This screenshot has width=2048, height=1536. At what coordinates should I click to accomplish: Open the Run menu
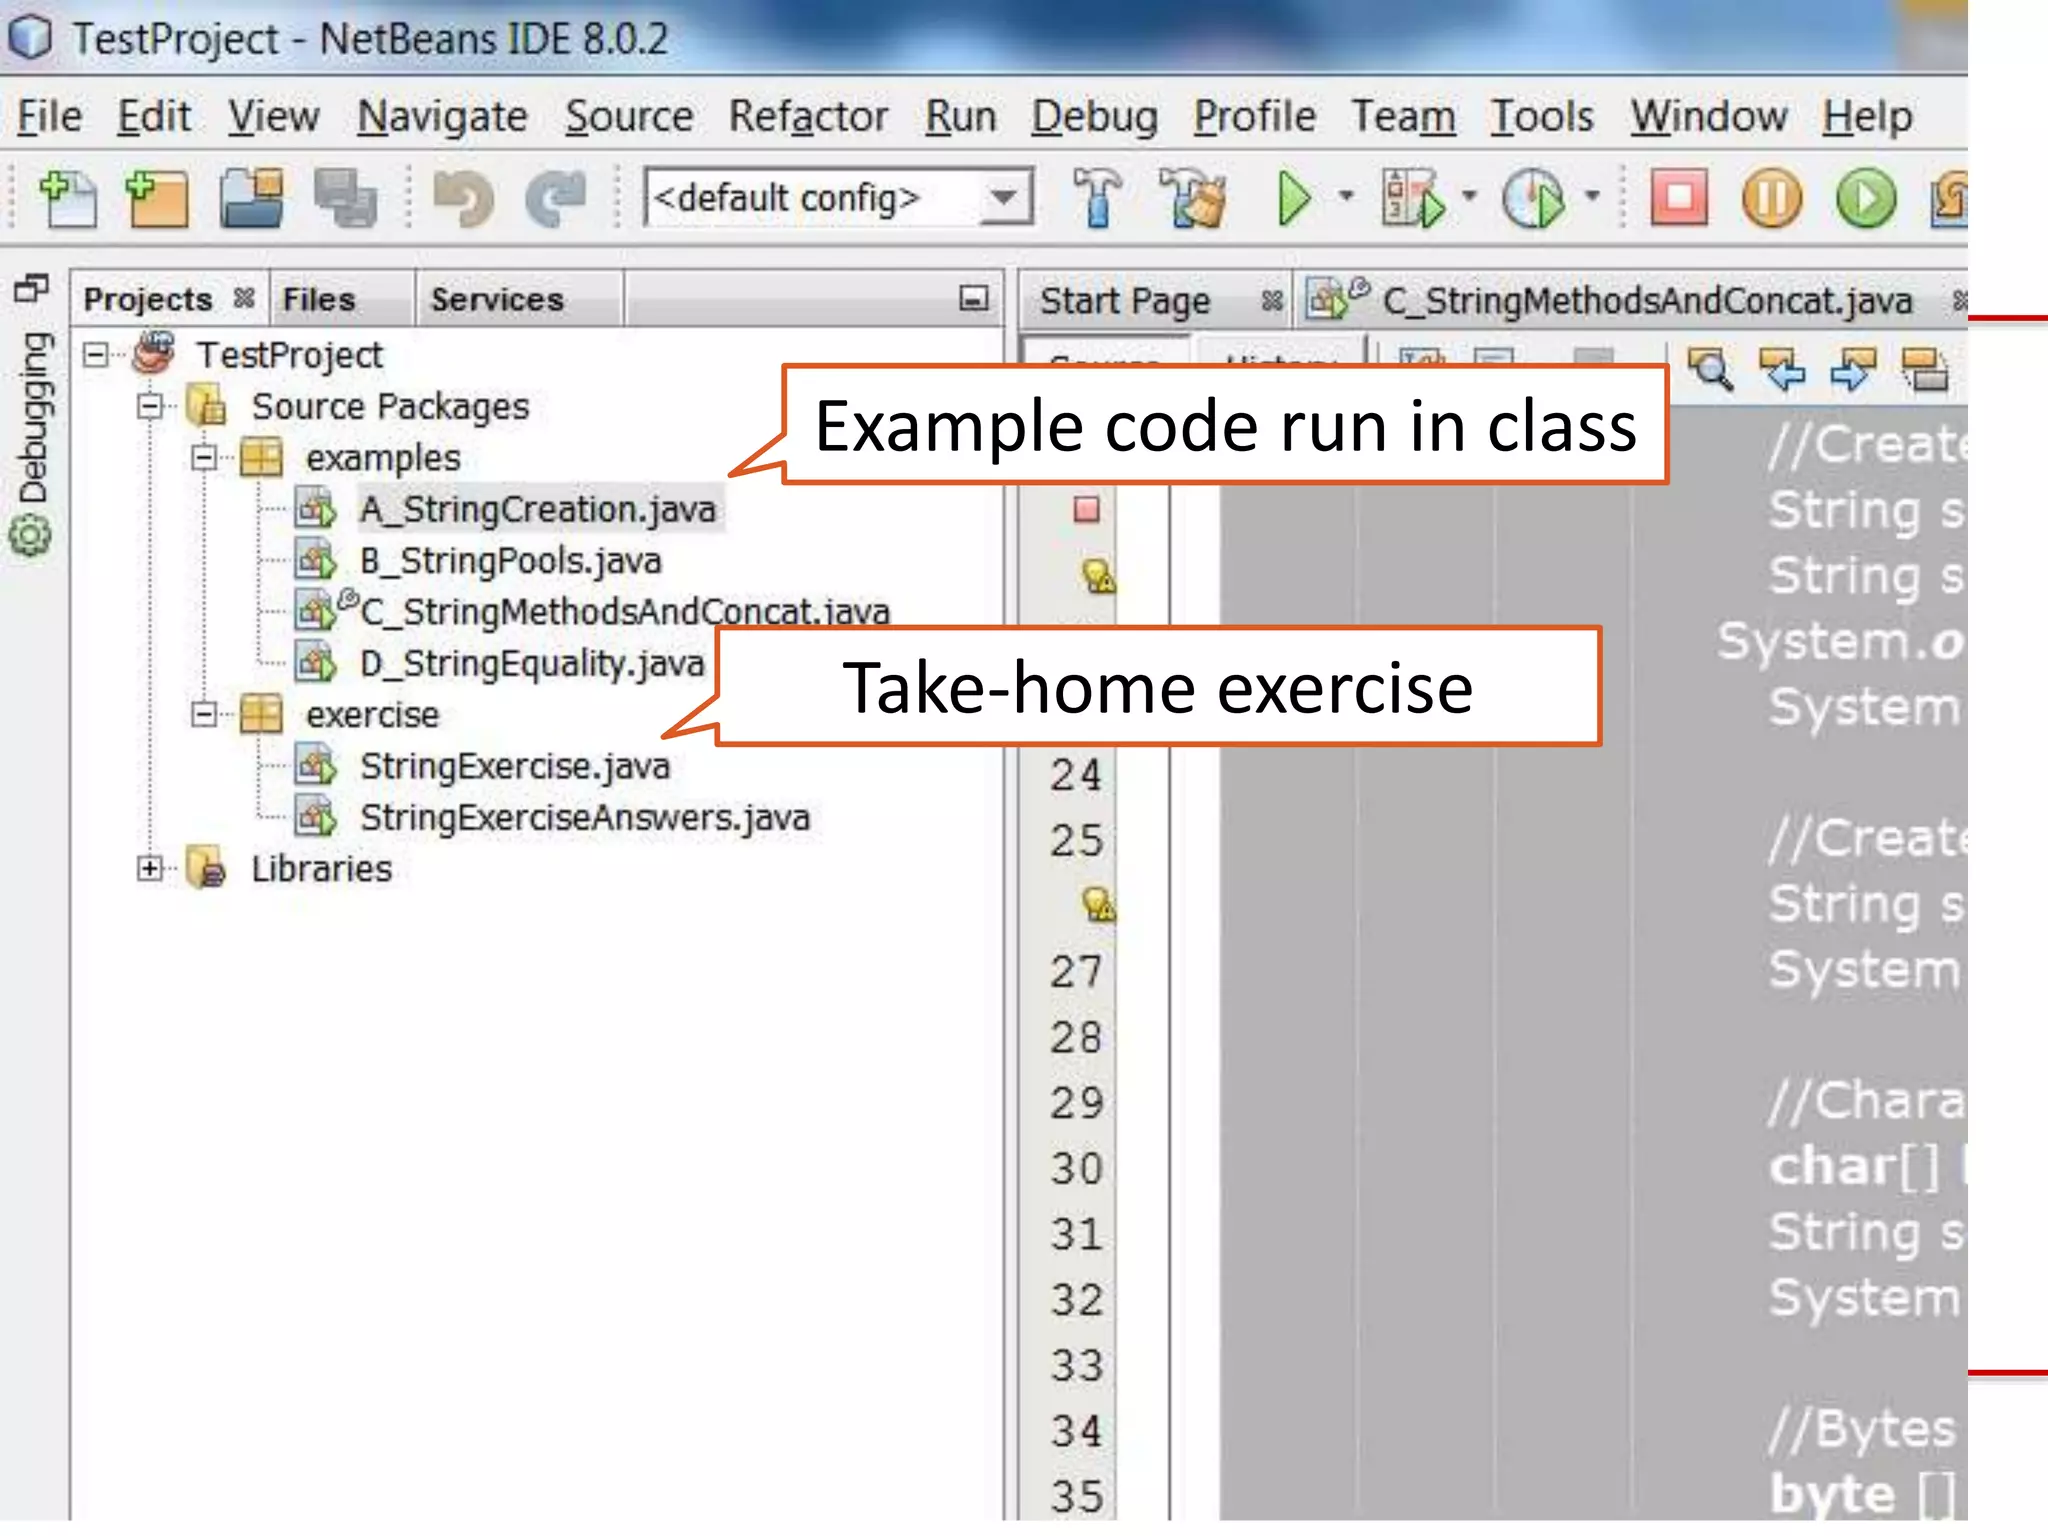pos(960,116)
